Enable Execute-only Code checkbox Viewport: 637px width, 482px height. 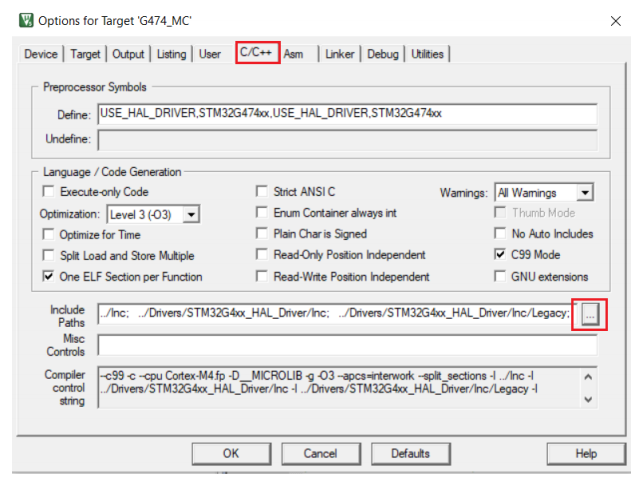pyautogui.click(x=48, y=191)
